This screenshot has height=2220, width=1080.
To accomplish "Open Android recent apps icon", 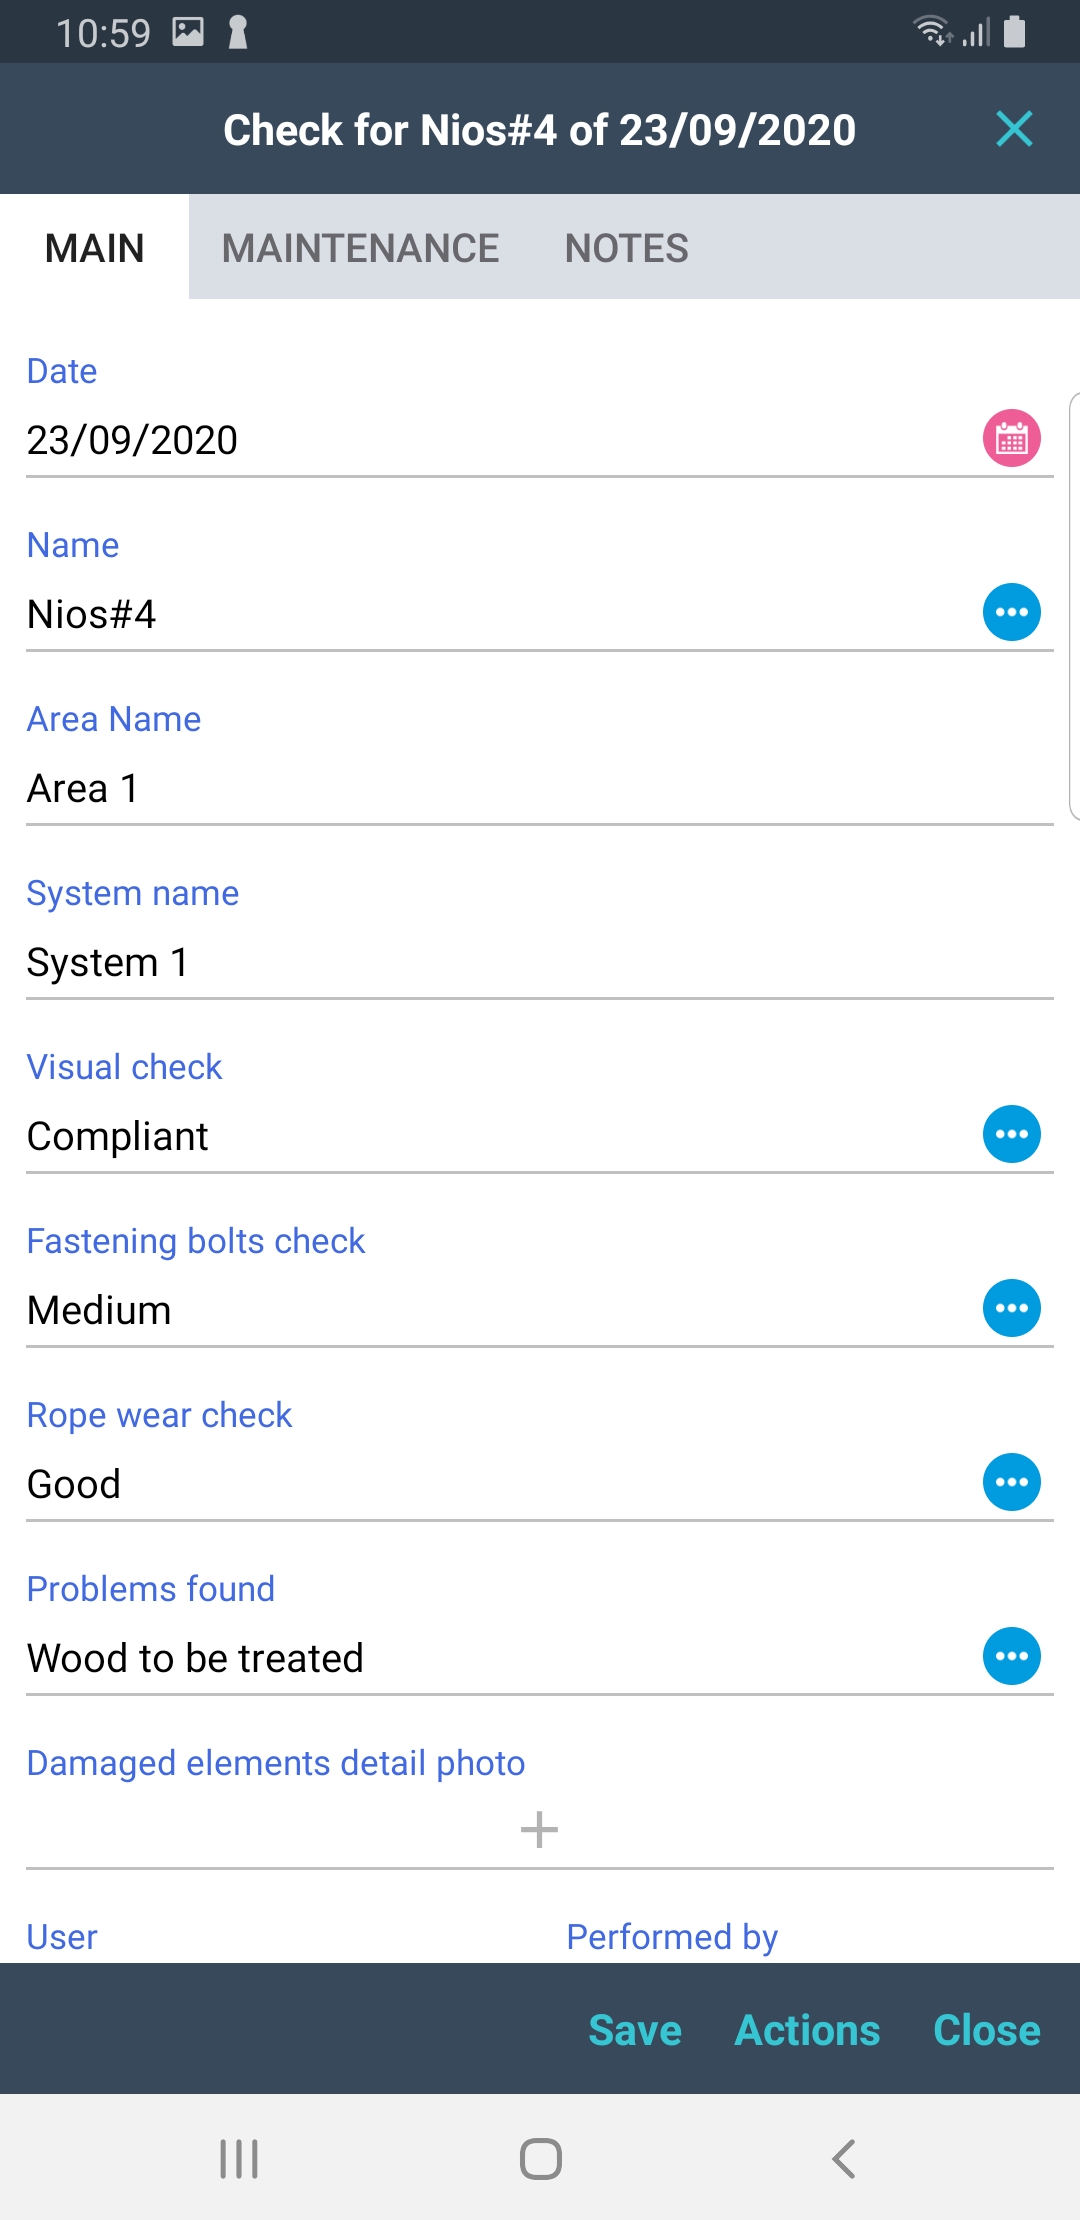I will click(239, 2159).
